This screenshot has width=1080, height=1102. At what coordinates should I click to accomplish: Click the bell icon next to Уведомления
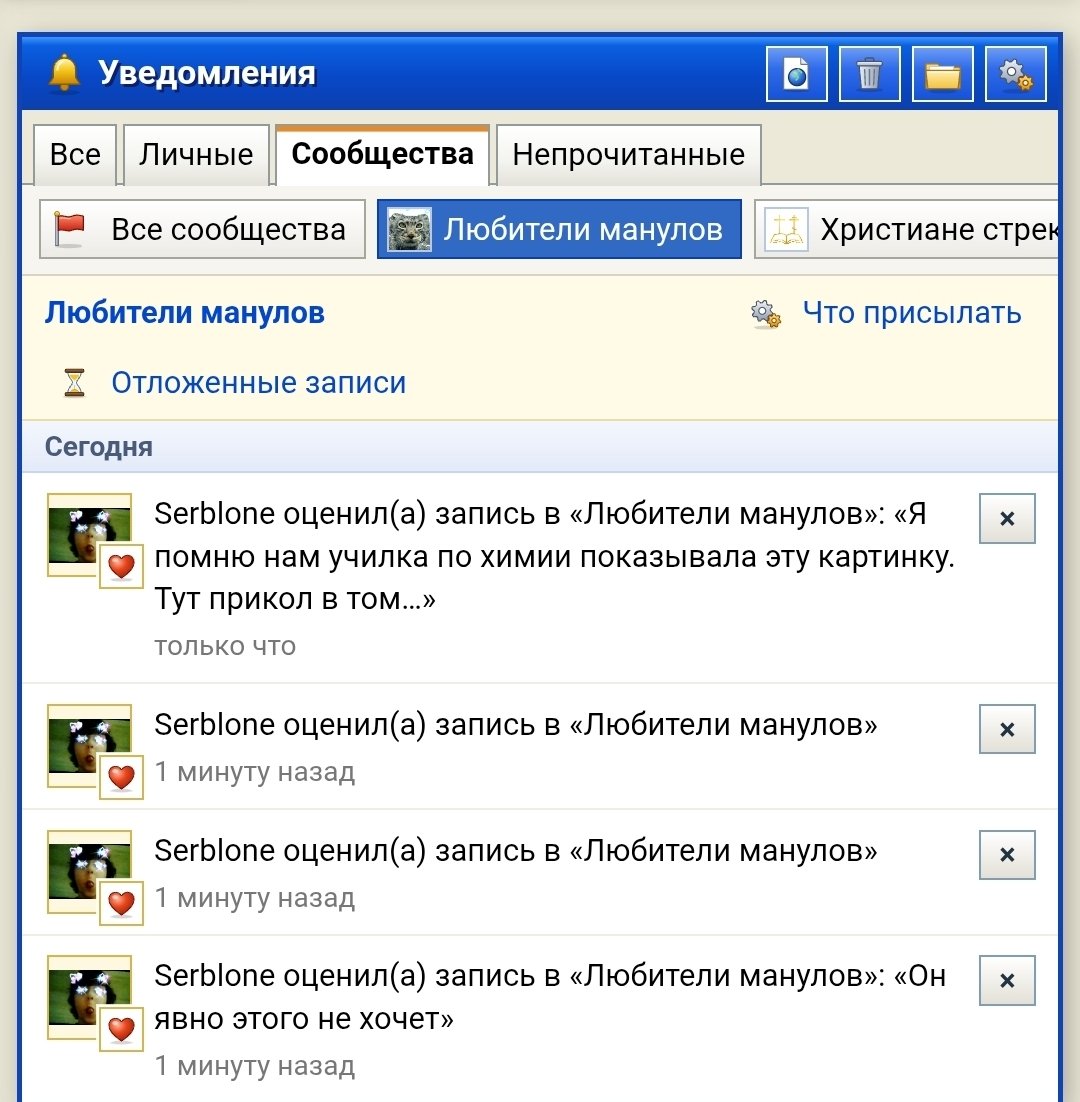pyautogui.click(x=64, y=73)
